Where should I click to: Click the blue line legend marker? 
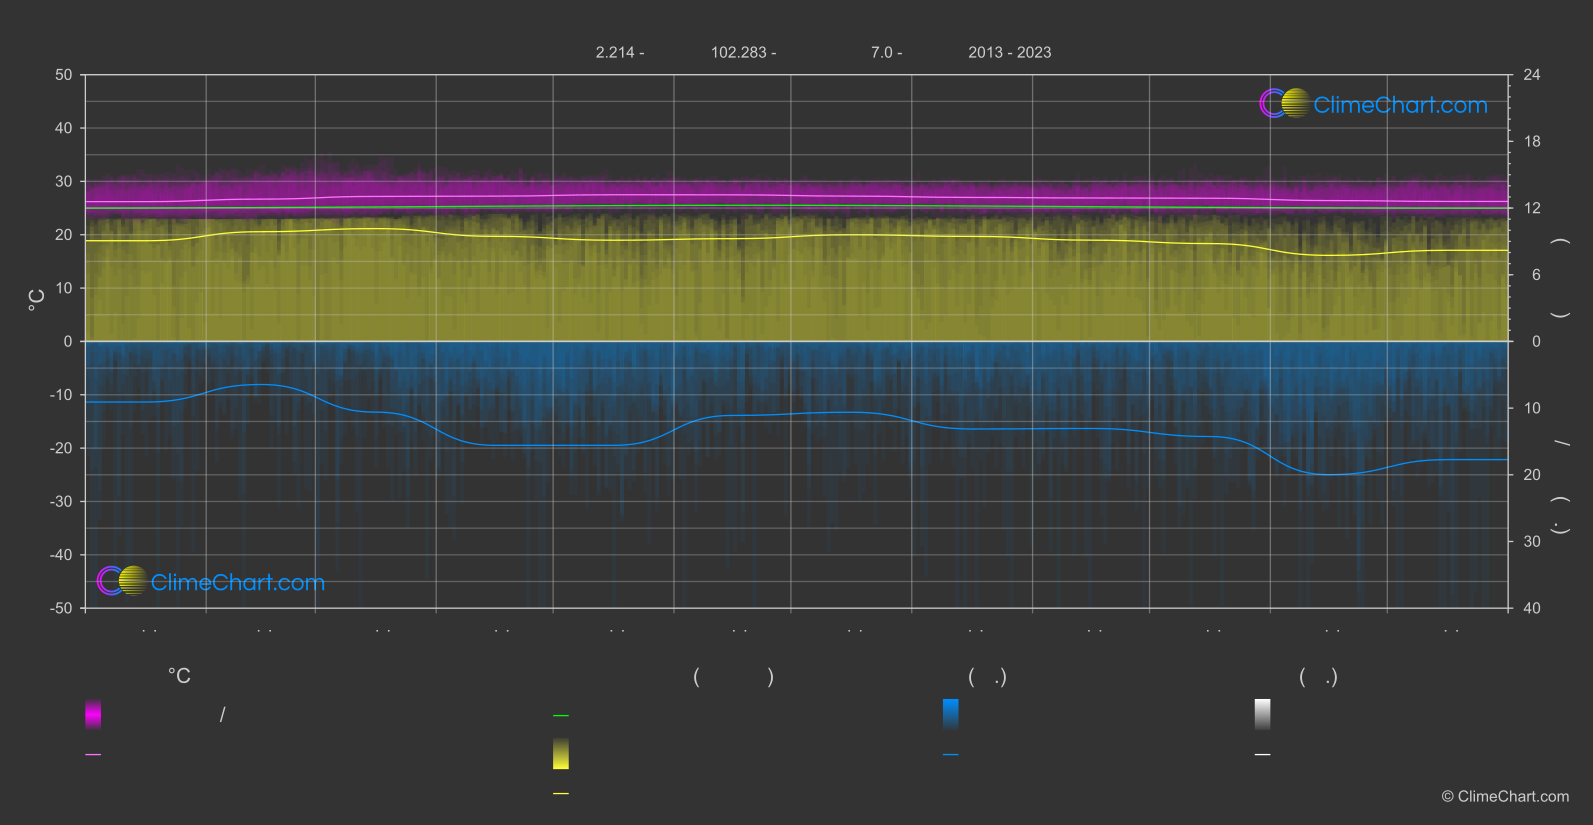tap(950, 755)
